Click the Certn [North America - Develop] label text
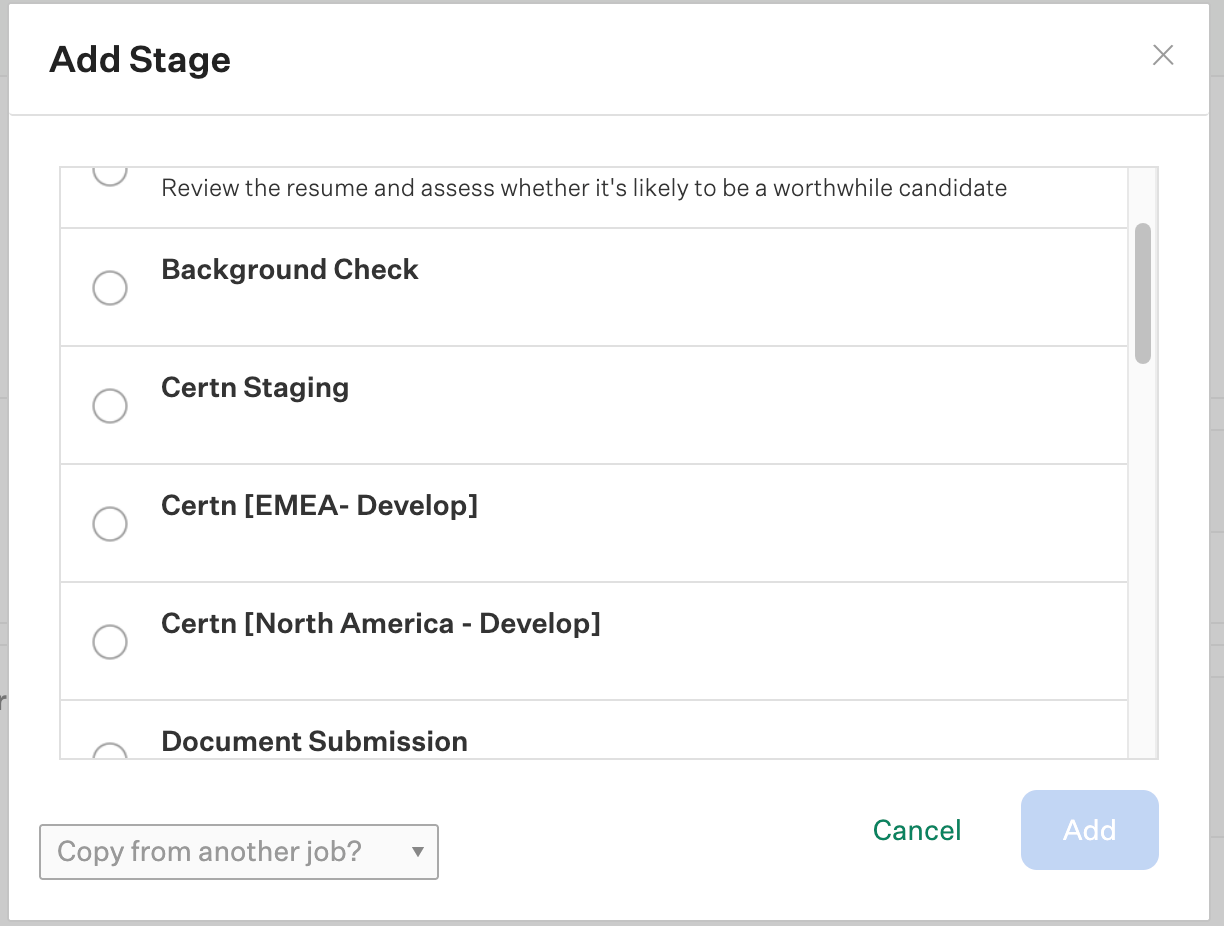Screen dimensions: 1224x926 coord(380,624)
